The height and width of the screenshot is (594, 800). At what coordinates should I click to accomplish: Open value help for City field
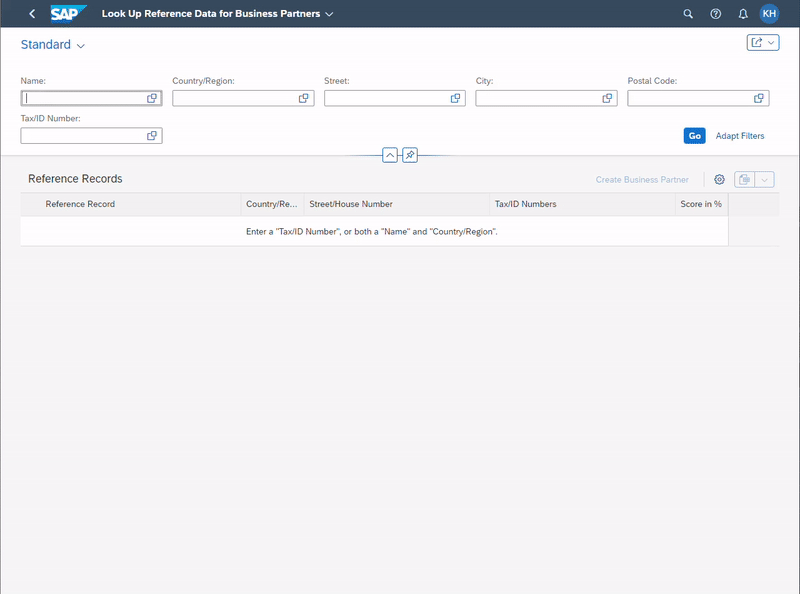(x=607, y=98)
